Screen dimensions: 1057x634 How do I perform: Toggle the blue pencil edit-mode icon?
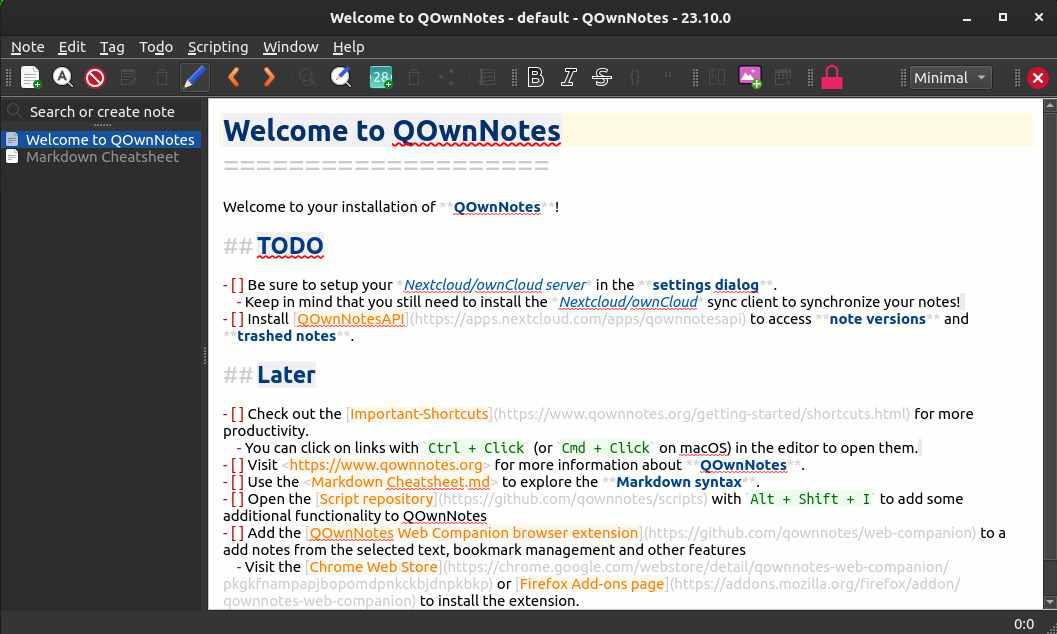pos(195,77)
